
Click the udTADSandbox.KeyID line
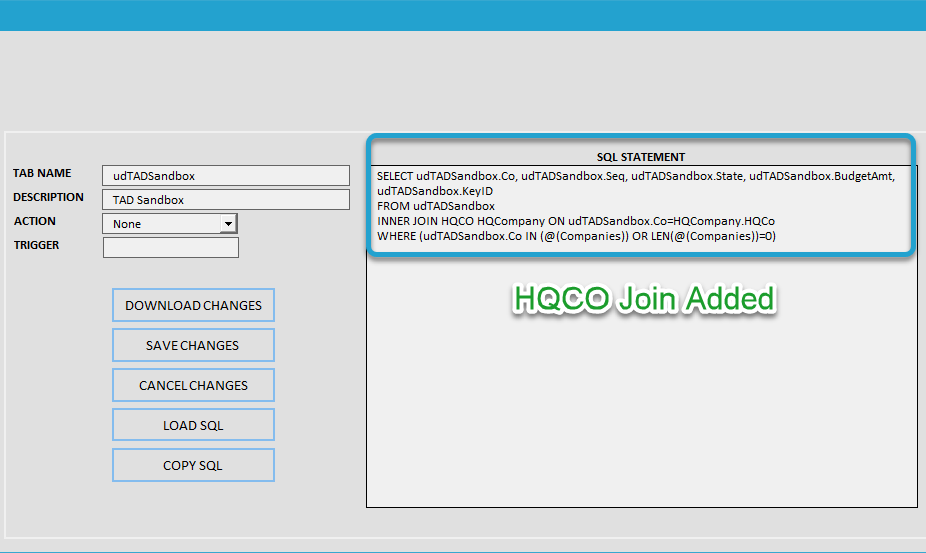coord(435,191)
